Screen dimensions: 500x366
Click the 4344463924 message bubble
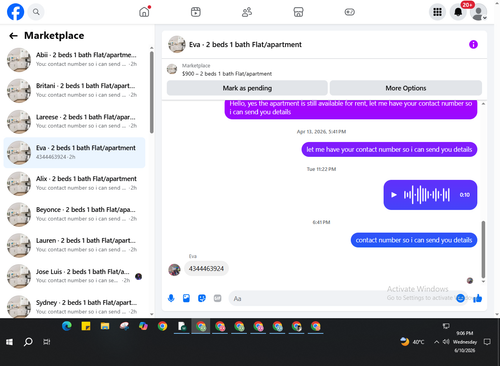[x=206, y=269]
